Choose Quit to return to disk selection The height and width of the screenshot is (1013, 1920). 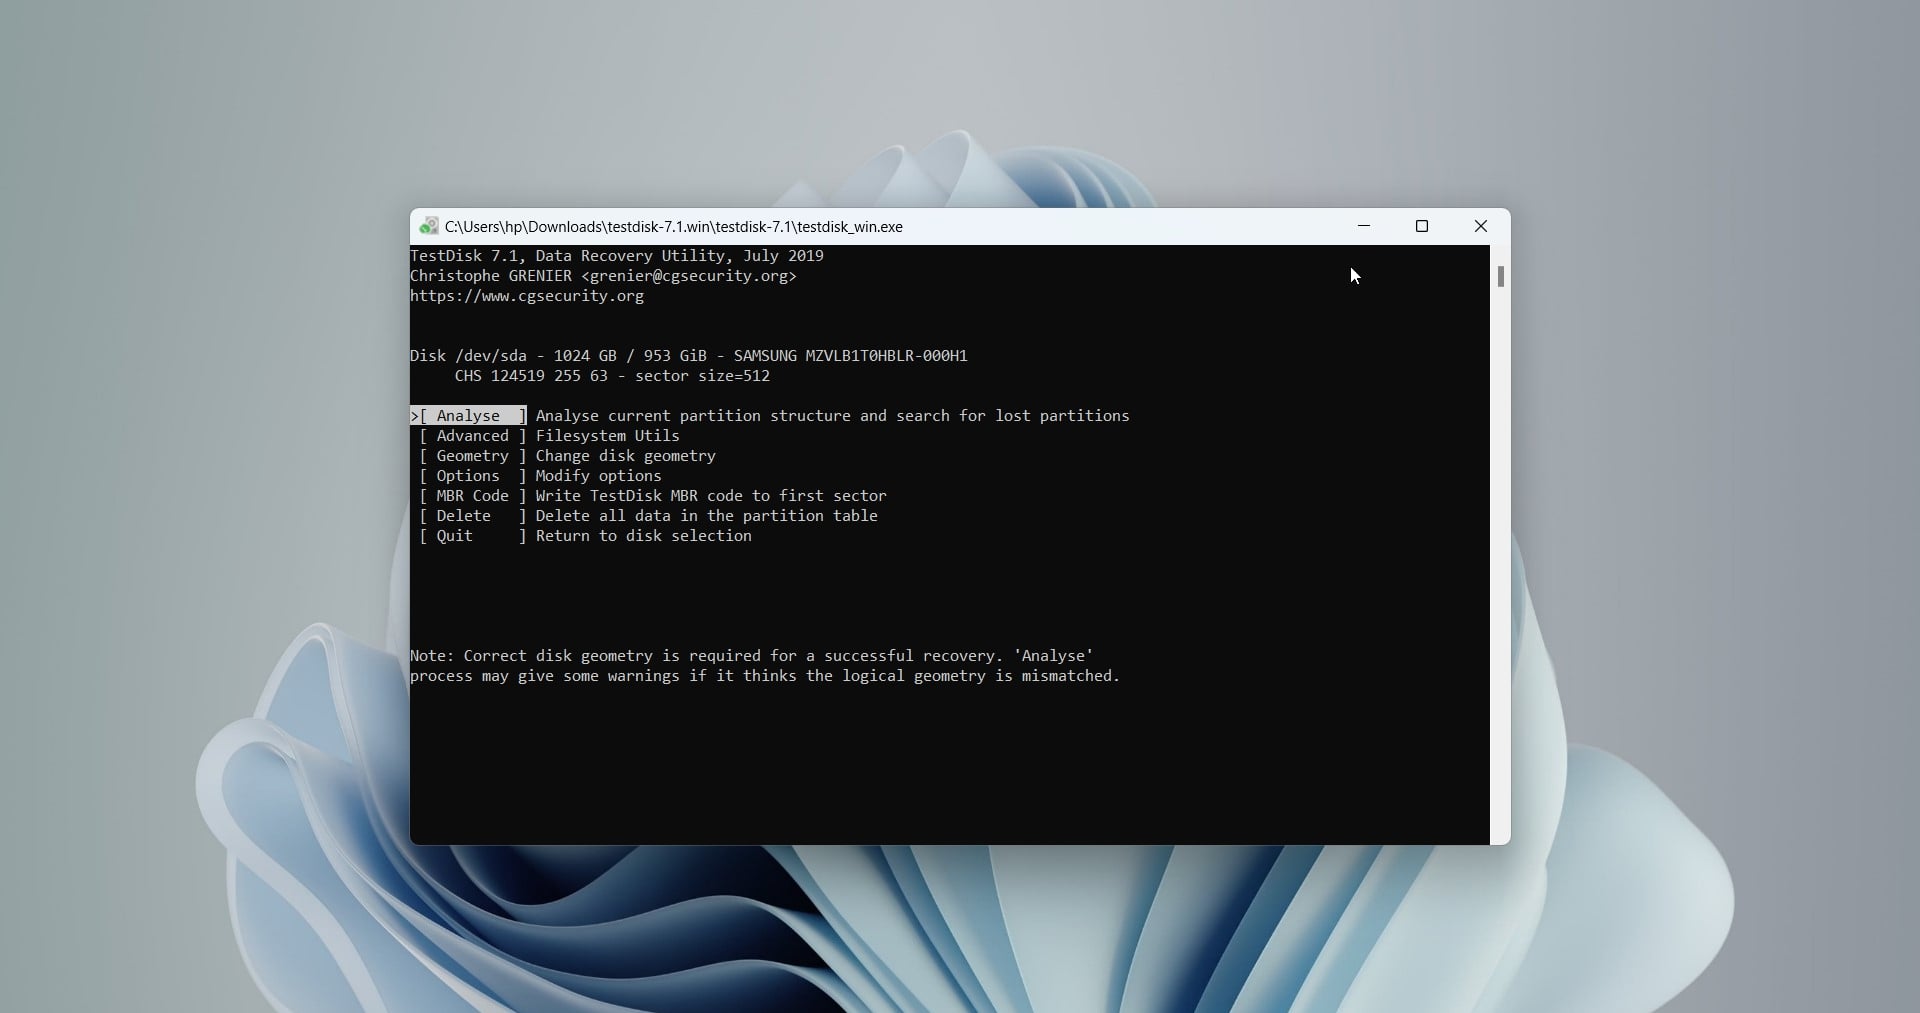[455, 536]
